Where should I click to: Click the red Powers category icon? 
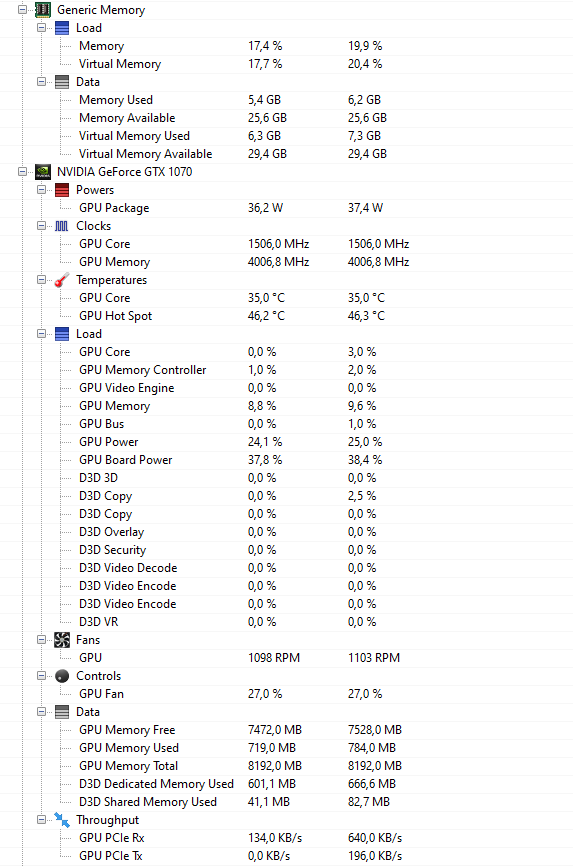click(x=62, y=190)
